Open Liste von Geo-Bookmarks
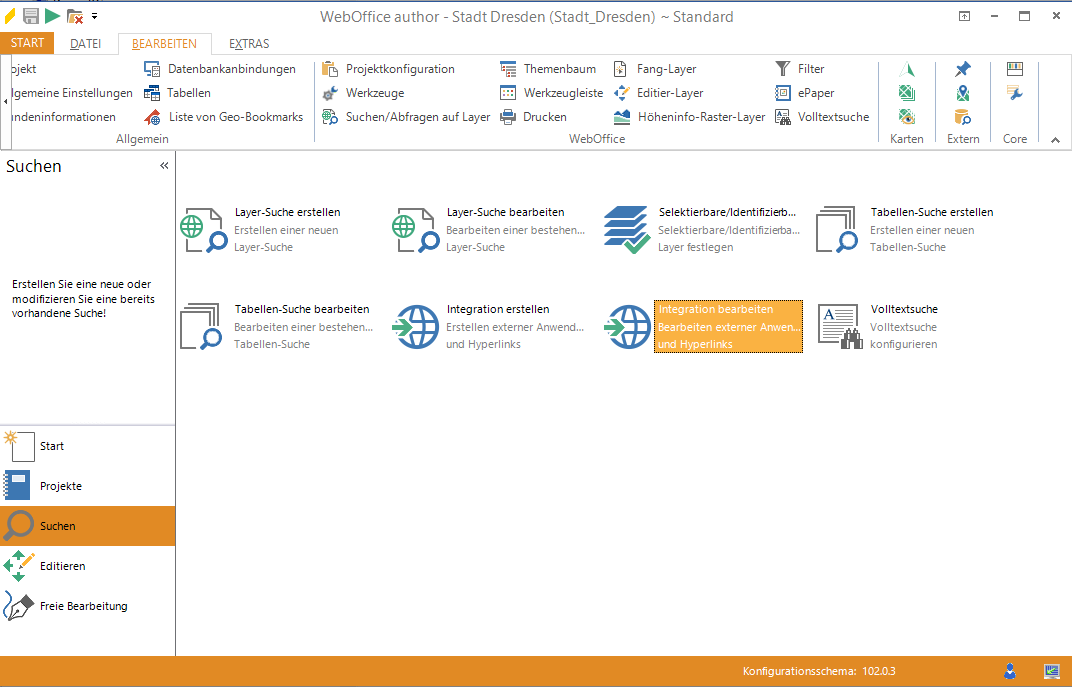The image size is (1072, 687). [224, 117]
